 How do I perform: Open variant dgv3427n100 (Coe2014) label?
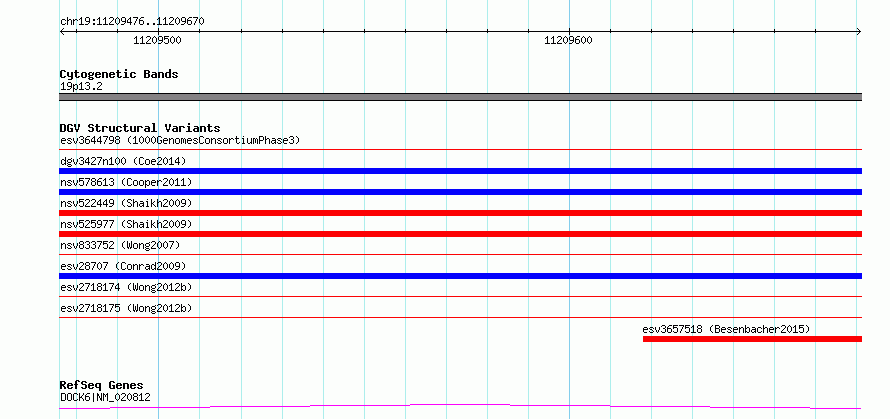pyautogui.click(x=123, y=161)
